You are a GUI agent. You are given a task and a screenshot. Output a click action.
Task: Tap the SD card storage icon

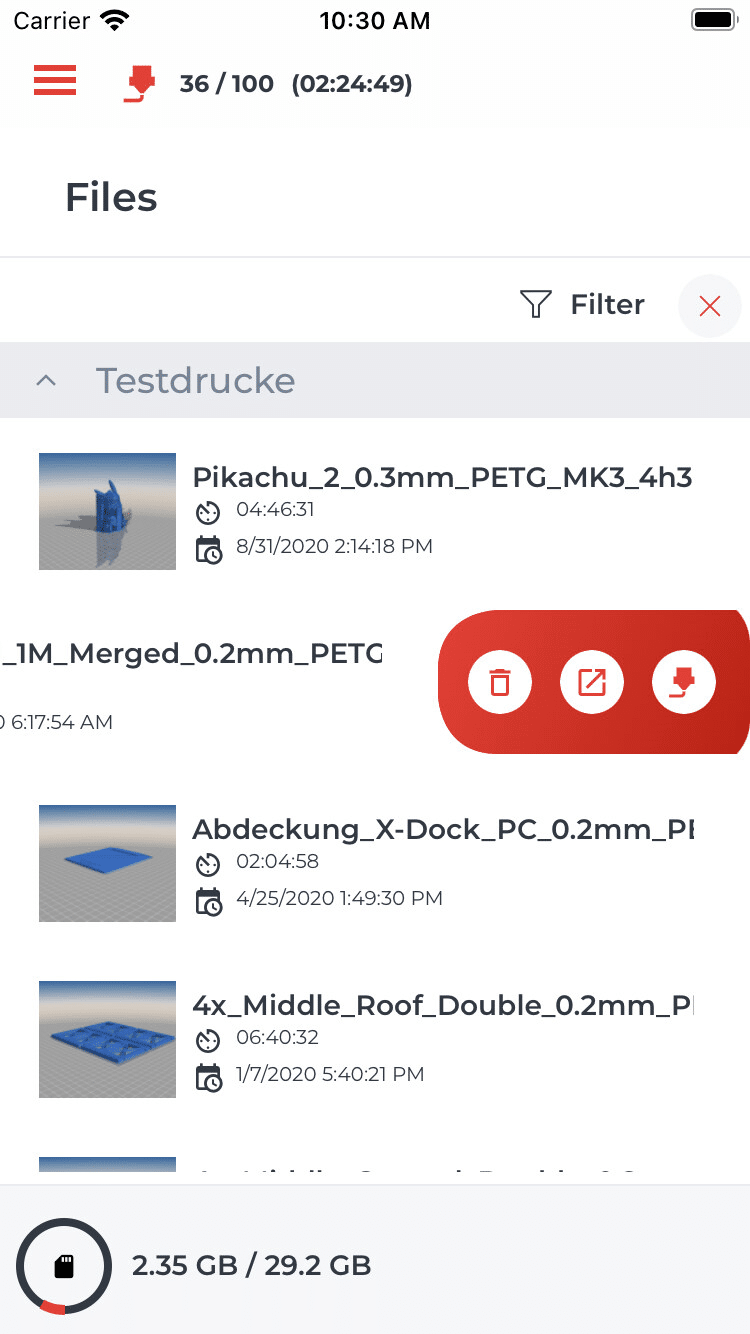point(64,1266)
